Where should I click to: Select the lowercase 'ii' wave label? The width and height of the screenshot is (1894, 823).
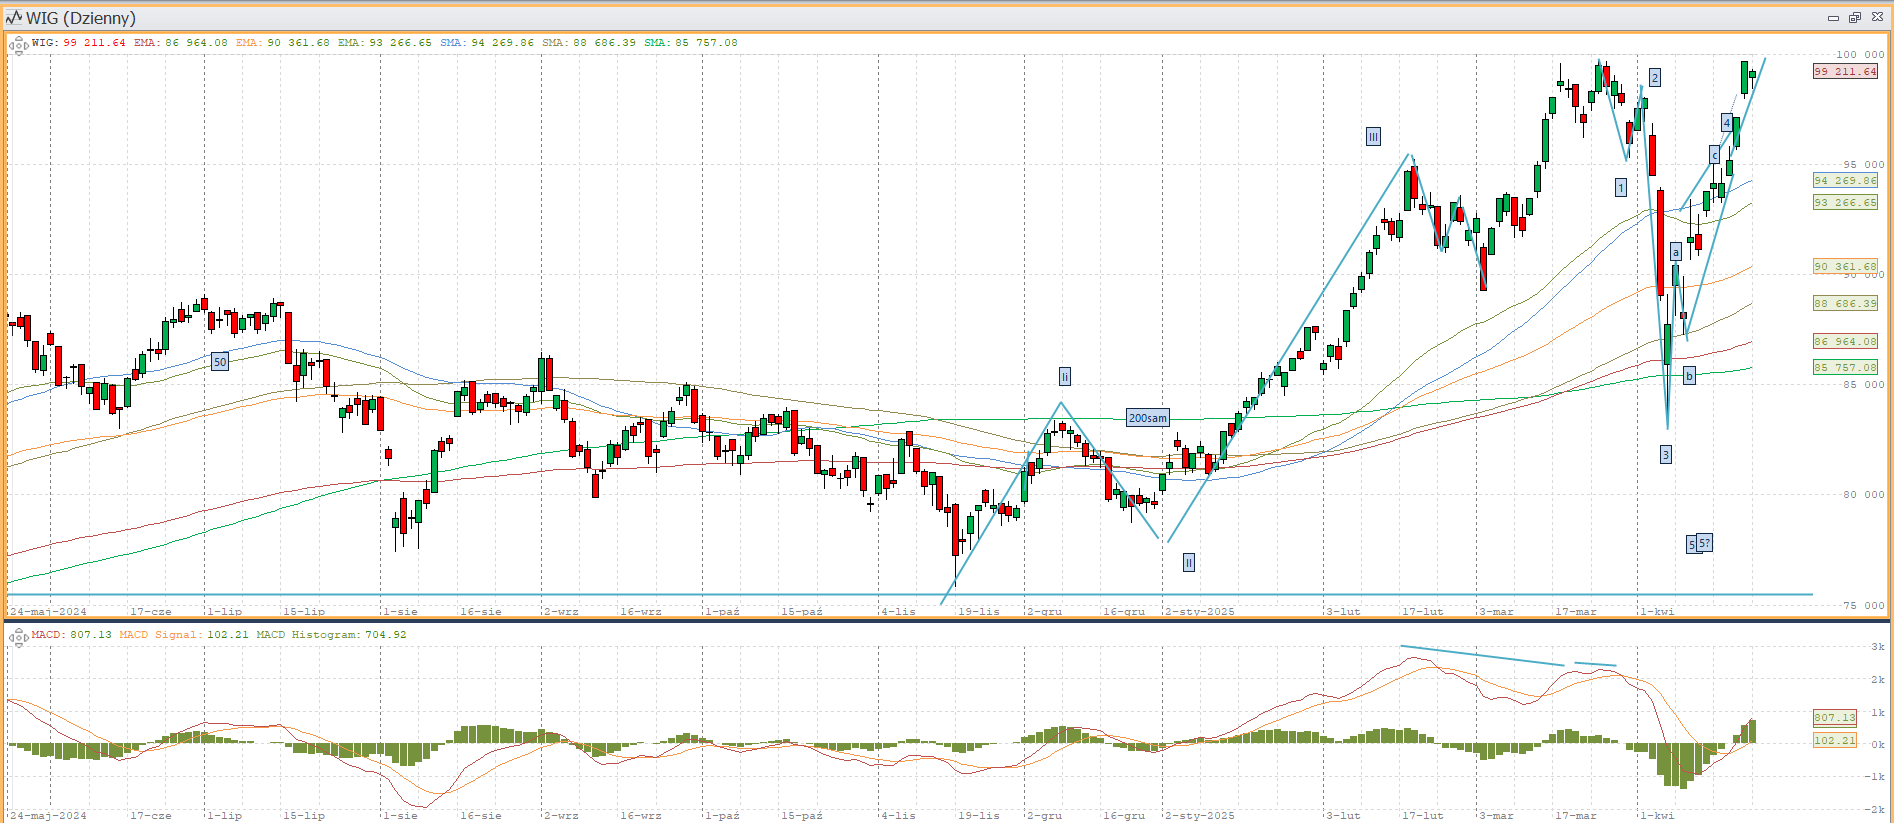tap(1064, 377)
